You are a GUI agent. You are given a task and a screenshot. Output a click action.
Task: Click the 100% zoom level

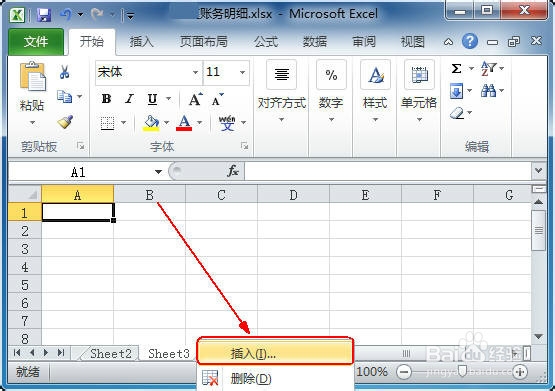click(x=372, y=372)
